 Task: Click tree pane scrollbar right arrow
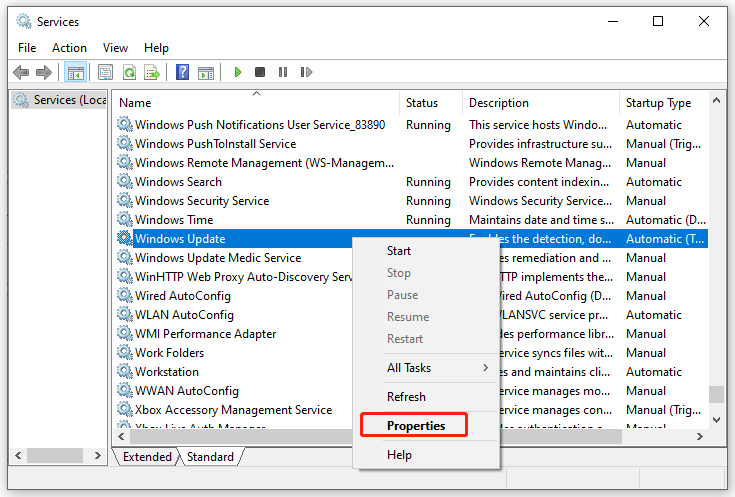coord(98,455)
